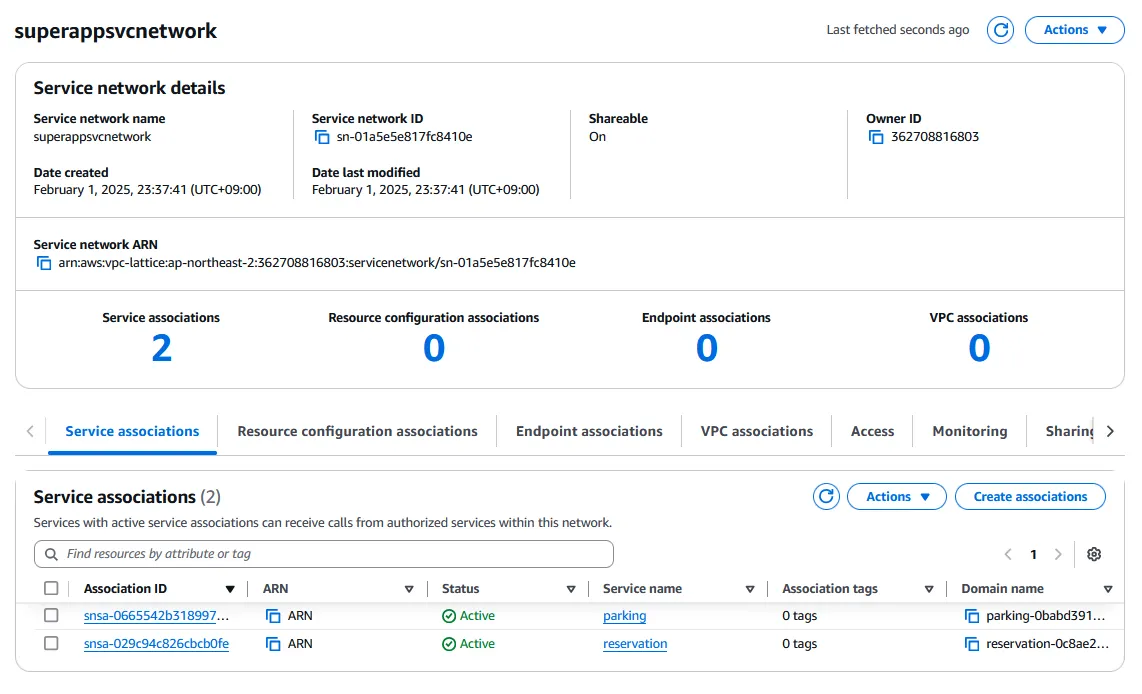1142x694 pixels.
Task: Open Actions dropdown in Service associations panel
Action: pos(897,496)
